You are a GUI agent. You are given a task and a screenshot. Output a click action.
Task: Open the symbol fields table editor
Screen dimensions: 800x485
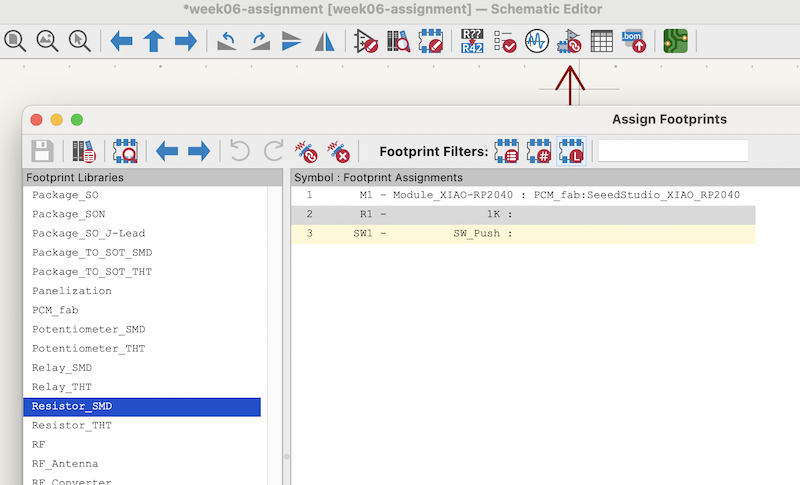coord(602,41)
